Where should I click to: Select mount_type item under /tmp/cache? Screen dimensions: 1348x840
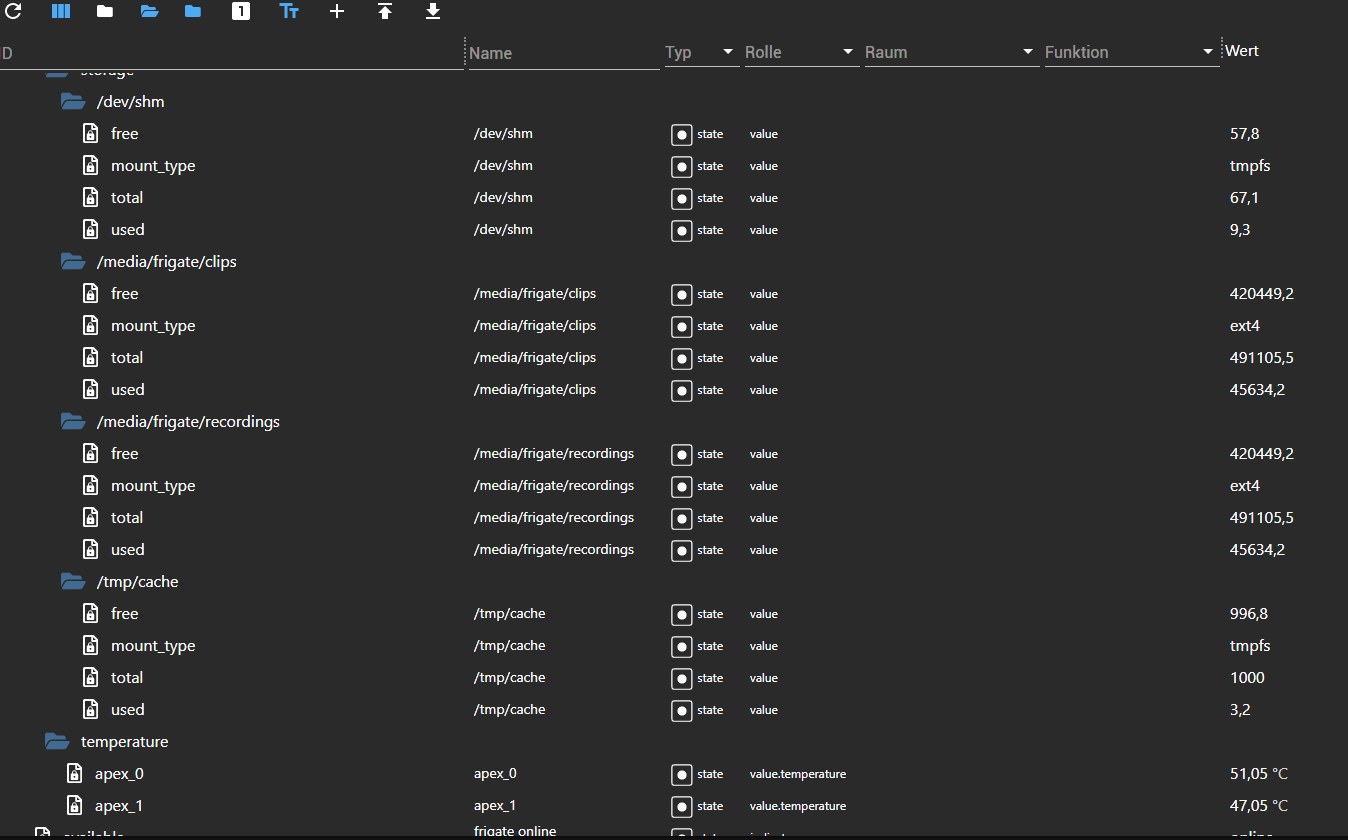[153, 646]
